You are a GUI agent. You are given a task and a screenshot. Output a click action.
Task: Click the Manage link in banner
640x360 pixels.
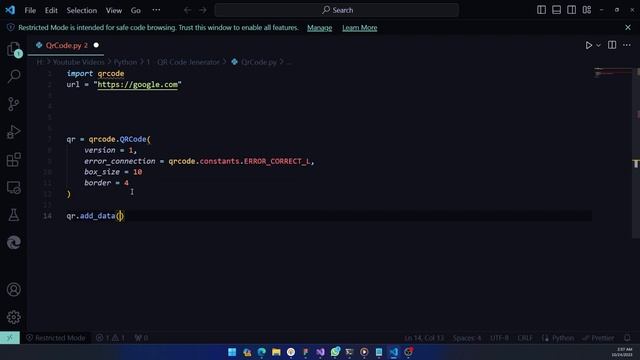pos(319,28)
